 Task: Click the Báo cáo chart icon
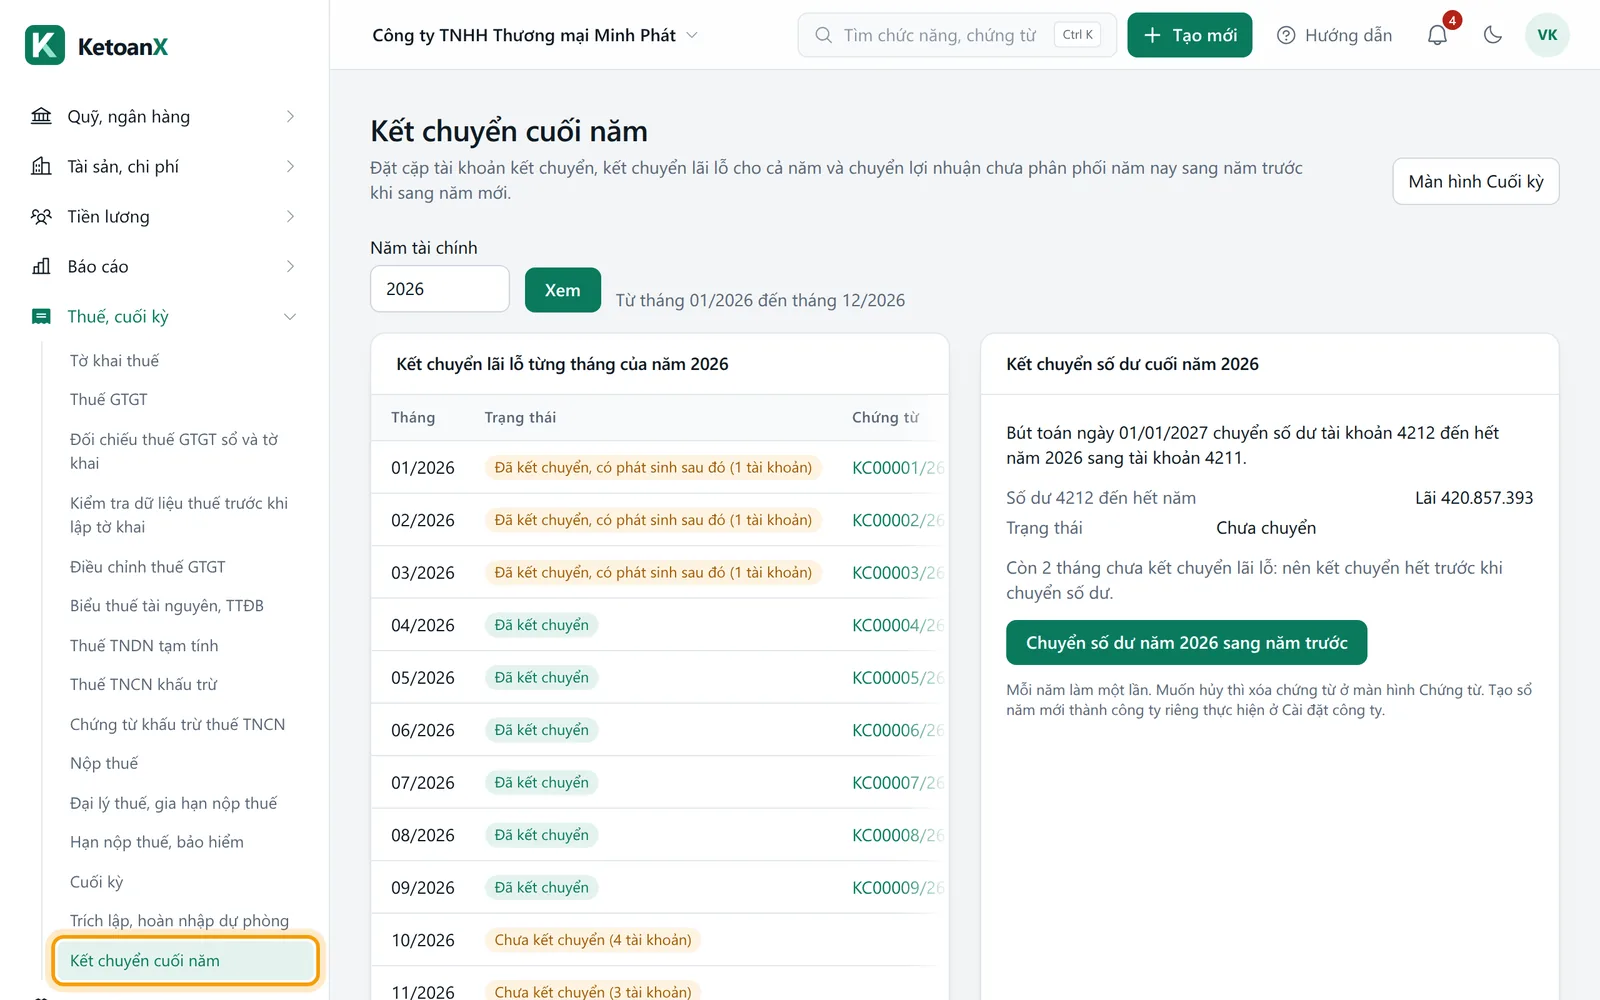(41, 266)
